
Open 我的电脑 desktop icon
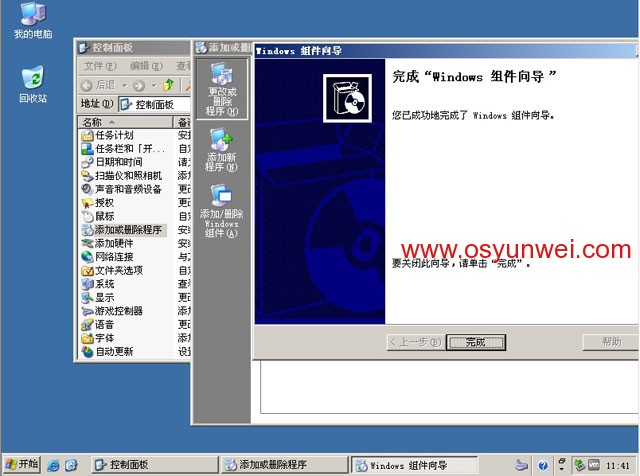coord(33,20)
